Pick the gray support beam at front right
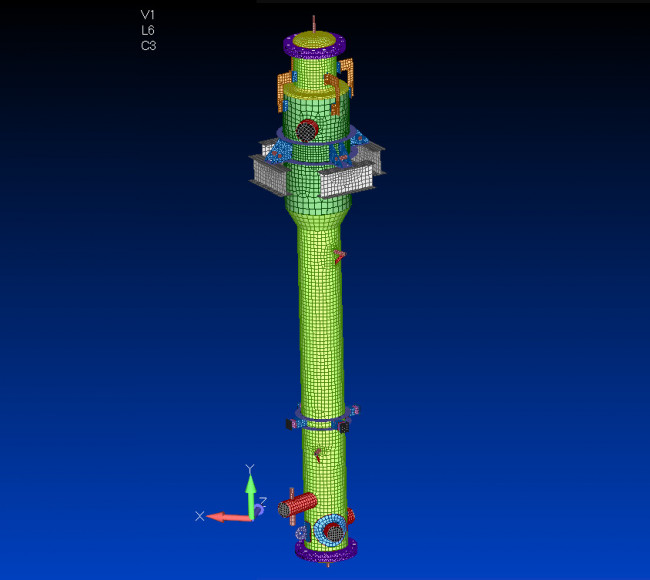The width and height of the screenshot is (650, 580). [345, 181]
